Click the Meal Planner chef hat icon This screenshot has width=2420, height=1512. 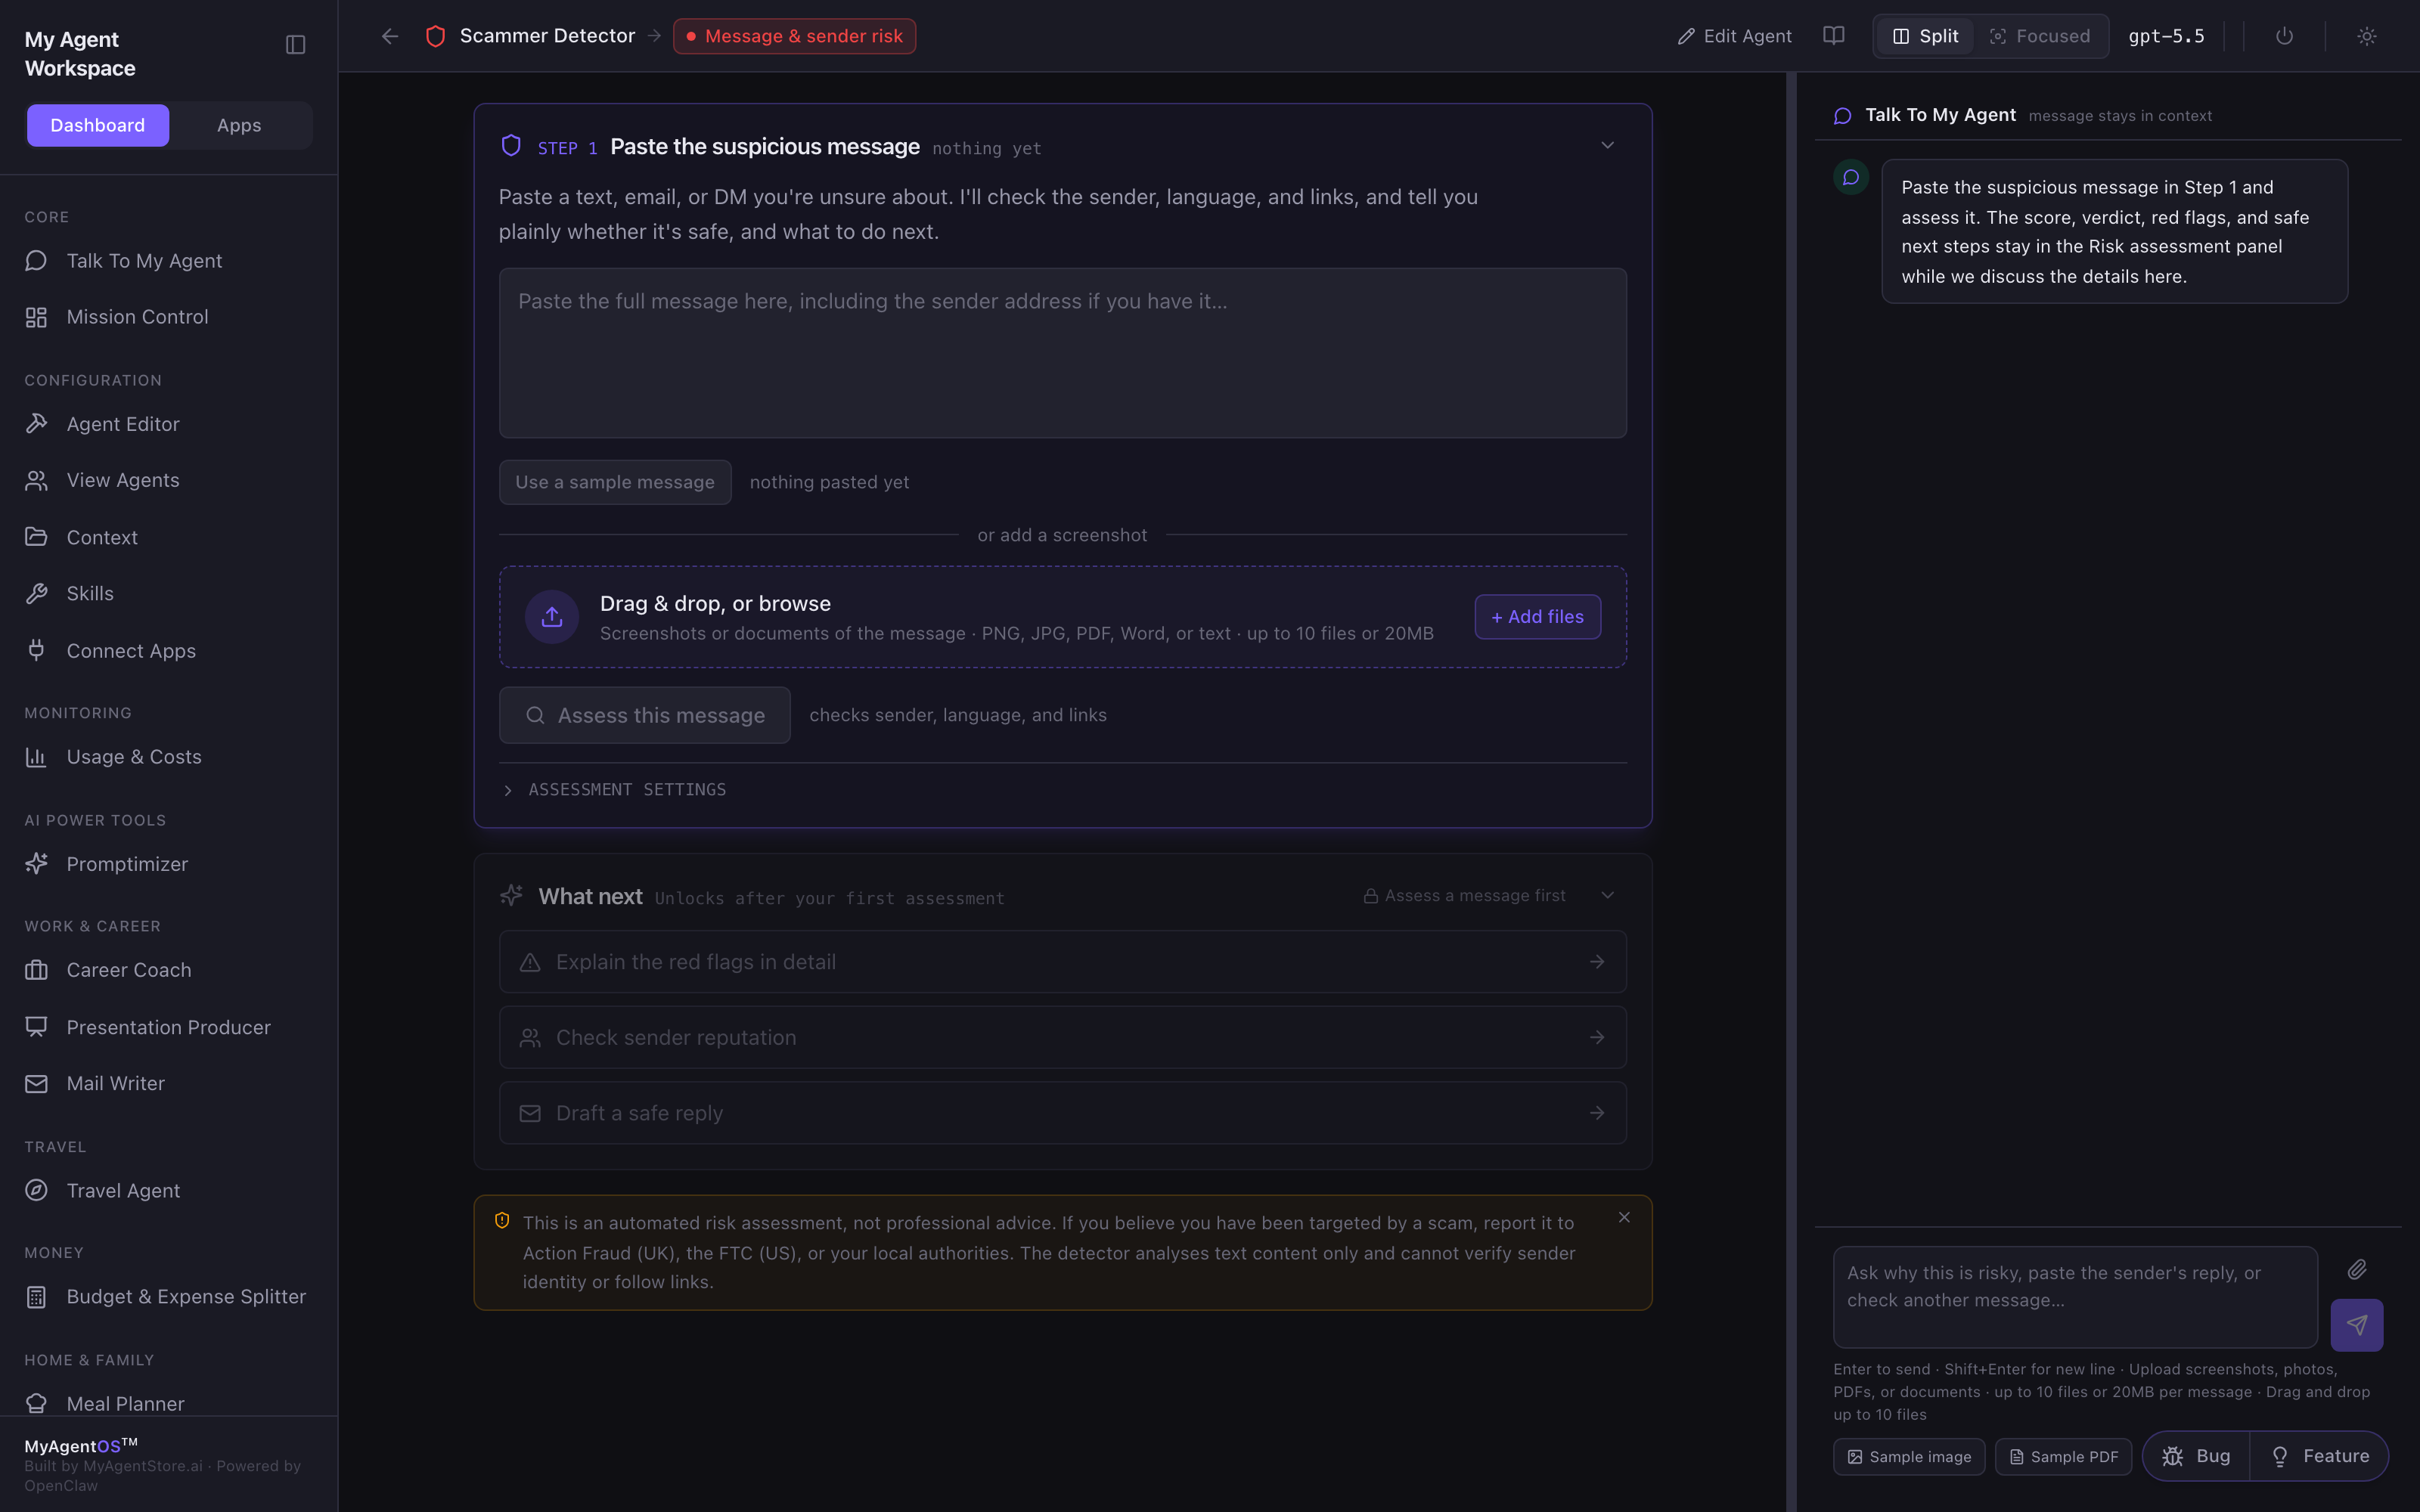pos(36,1403)
